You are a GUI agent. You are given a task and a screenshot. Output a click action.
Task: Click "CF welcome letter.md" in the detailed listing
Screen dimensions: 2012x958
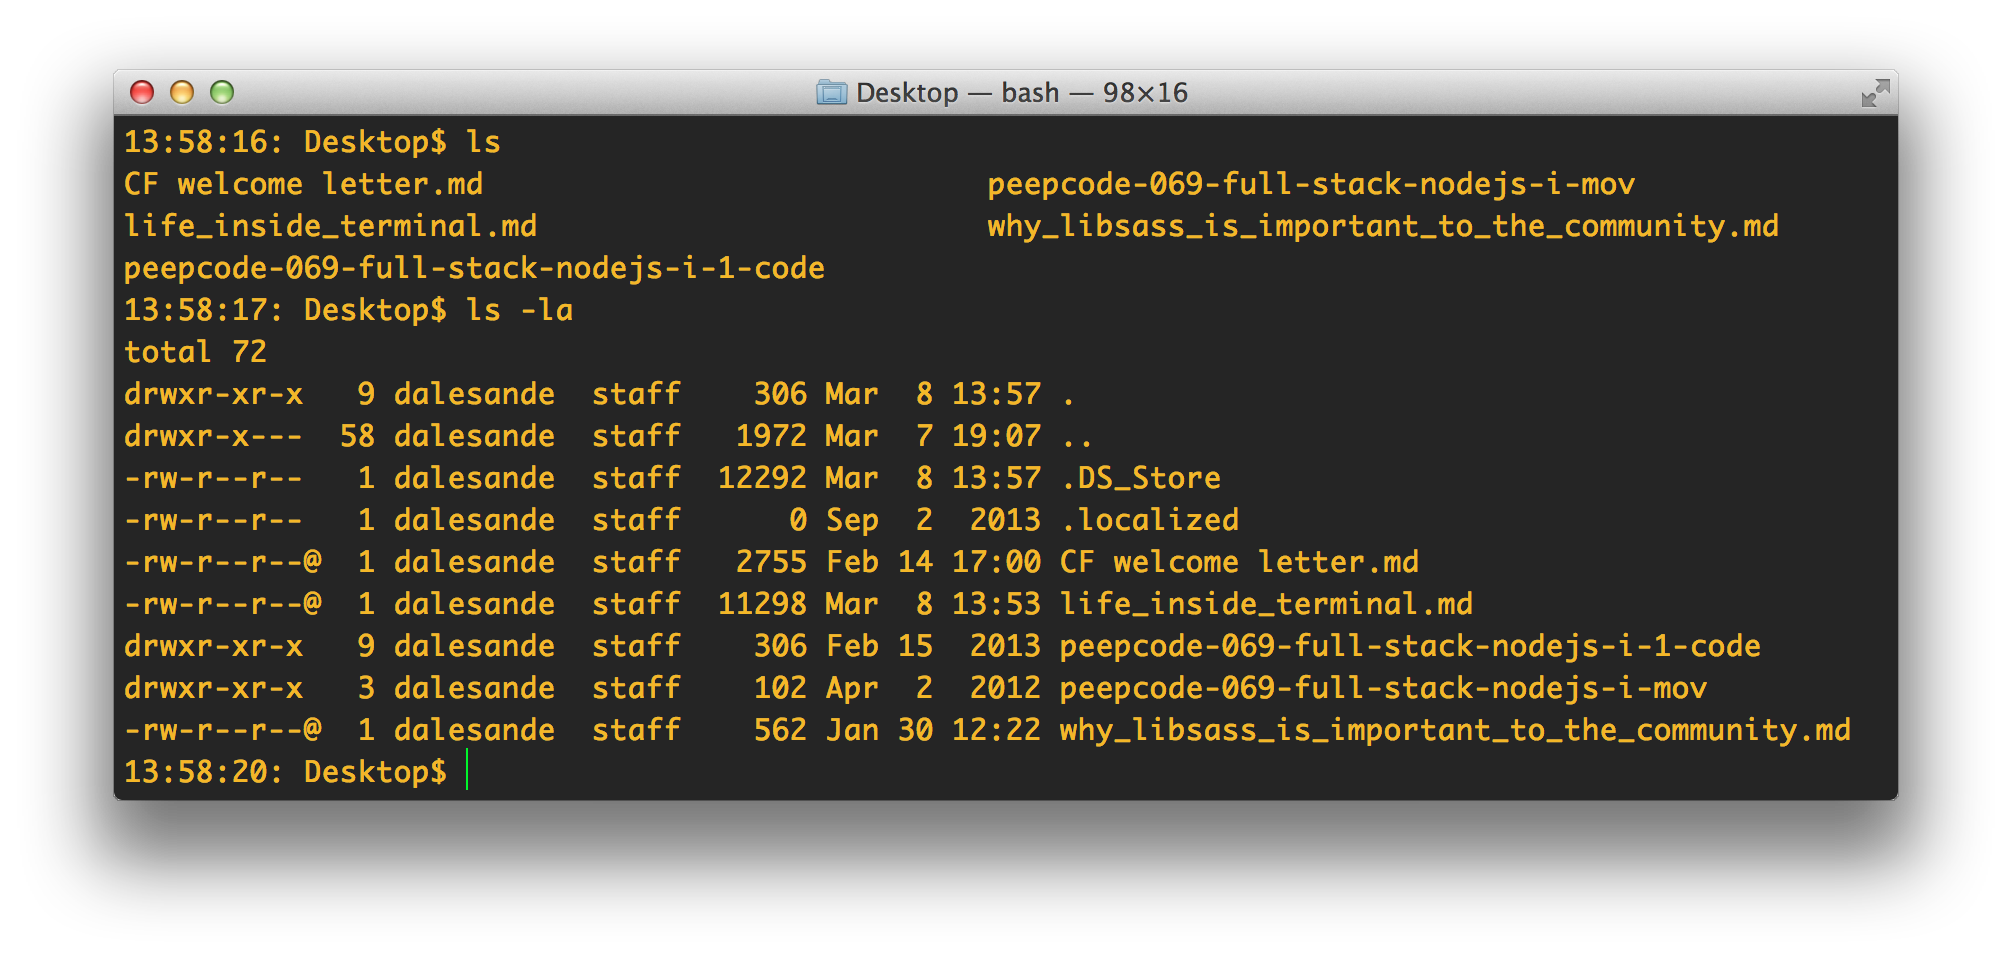[1239, 562]
